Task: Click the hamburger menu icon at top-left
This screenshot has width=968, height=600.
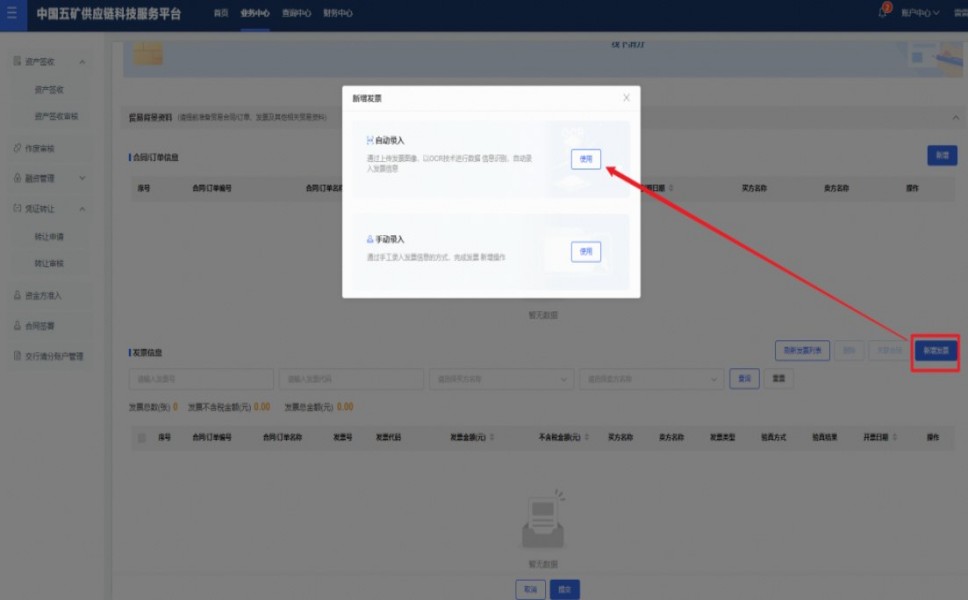Action: coord(12,14)
